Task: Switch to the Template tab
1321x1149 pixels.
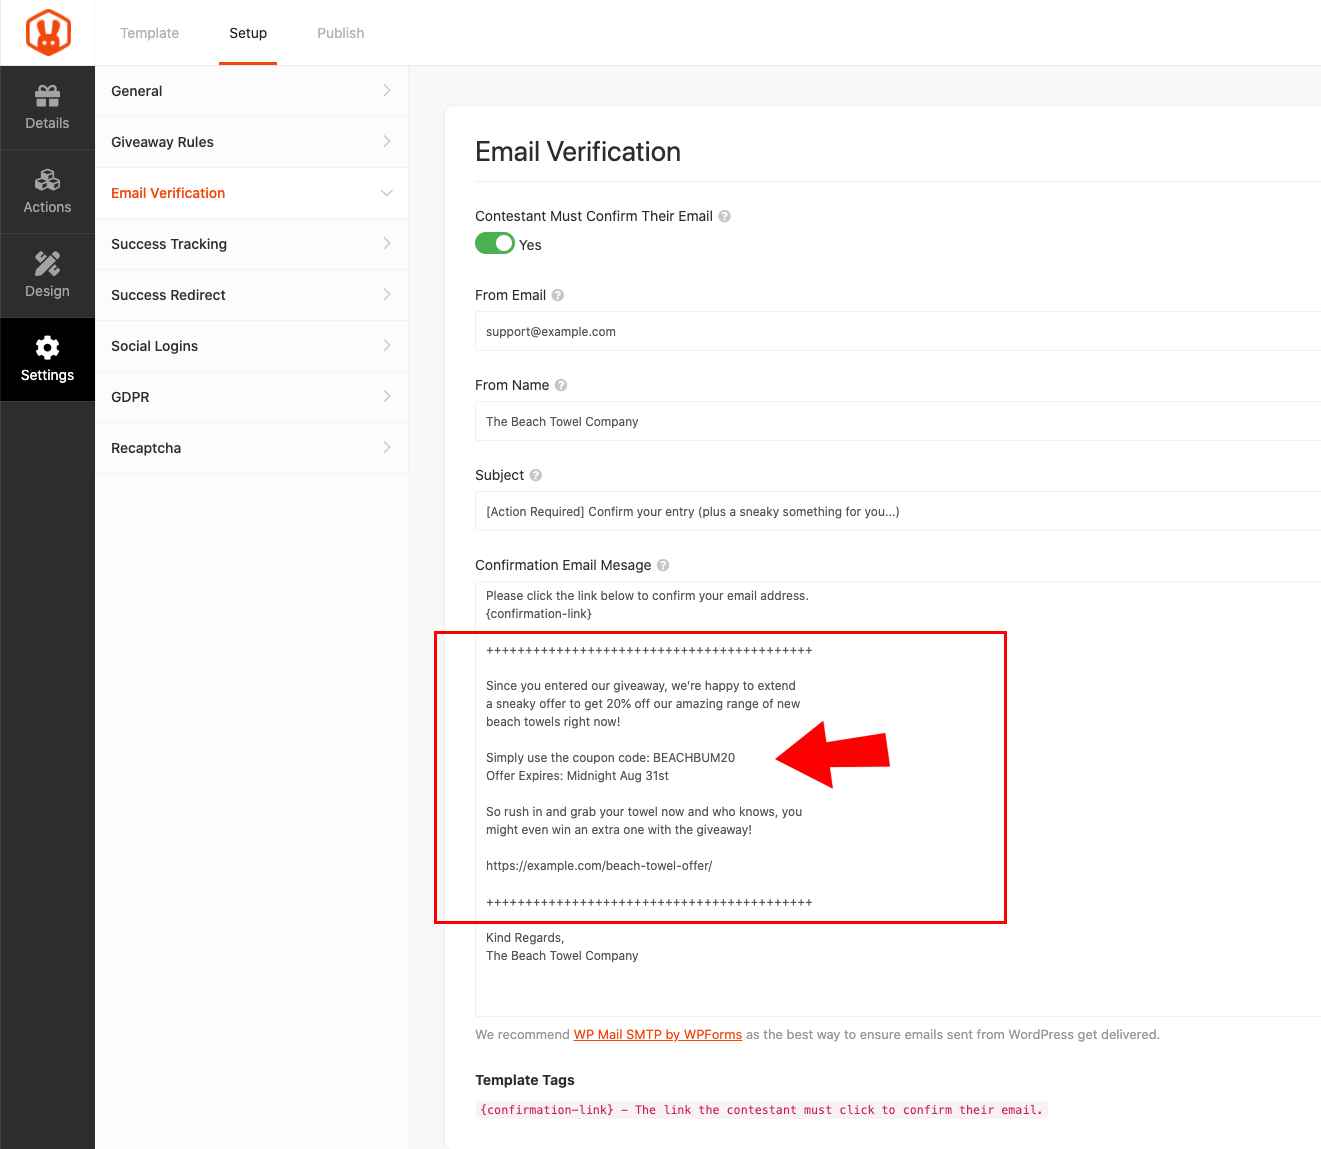Action: 149,33
